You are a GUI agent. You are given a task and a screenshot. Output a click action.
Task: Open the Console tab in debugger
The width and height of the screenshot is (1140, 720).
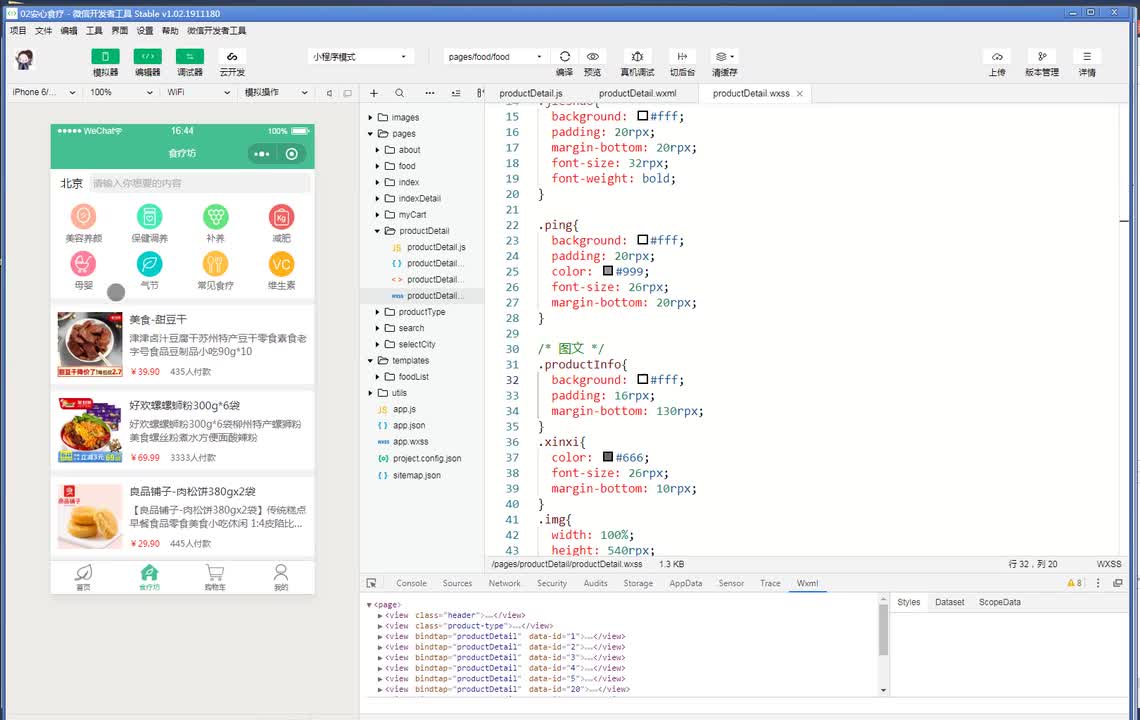click(411, 583)
